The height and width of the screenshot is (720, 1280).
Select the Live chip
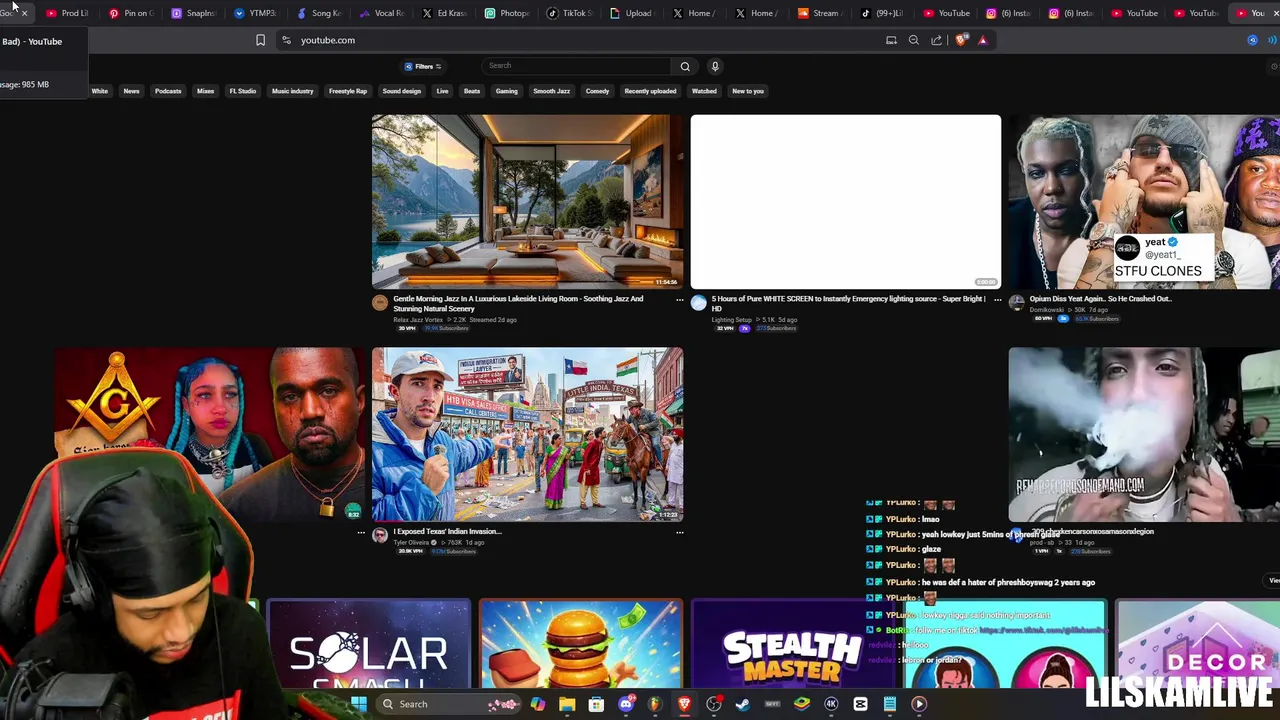tap(442, 91)
